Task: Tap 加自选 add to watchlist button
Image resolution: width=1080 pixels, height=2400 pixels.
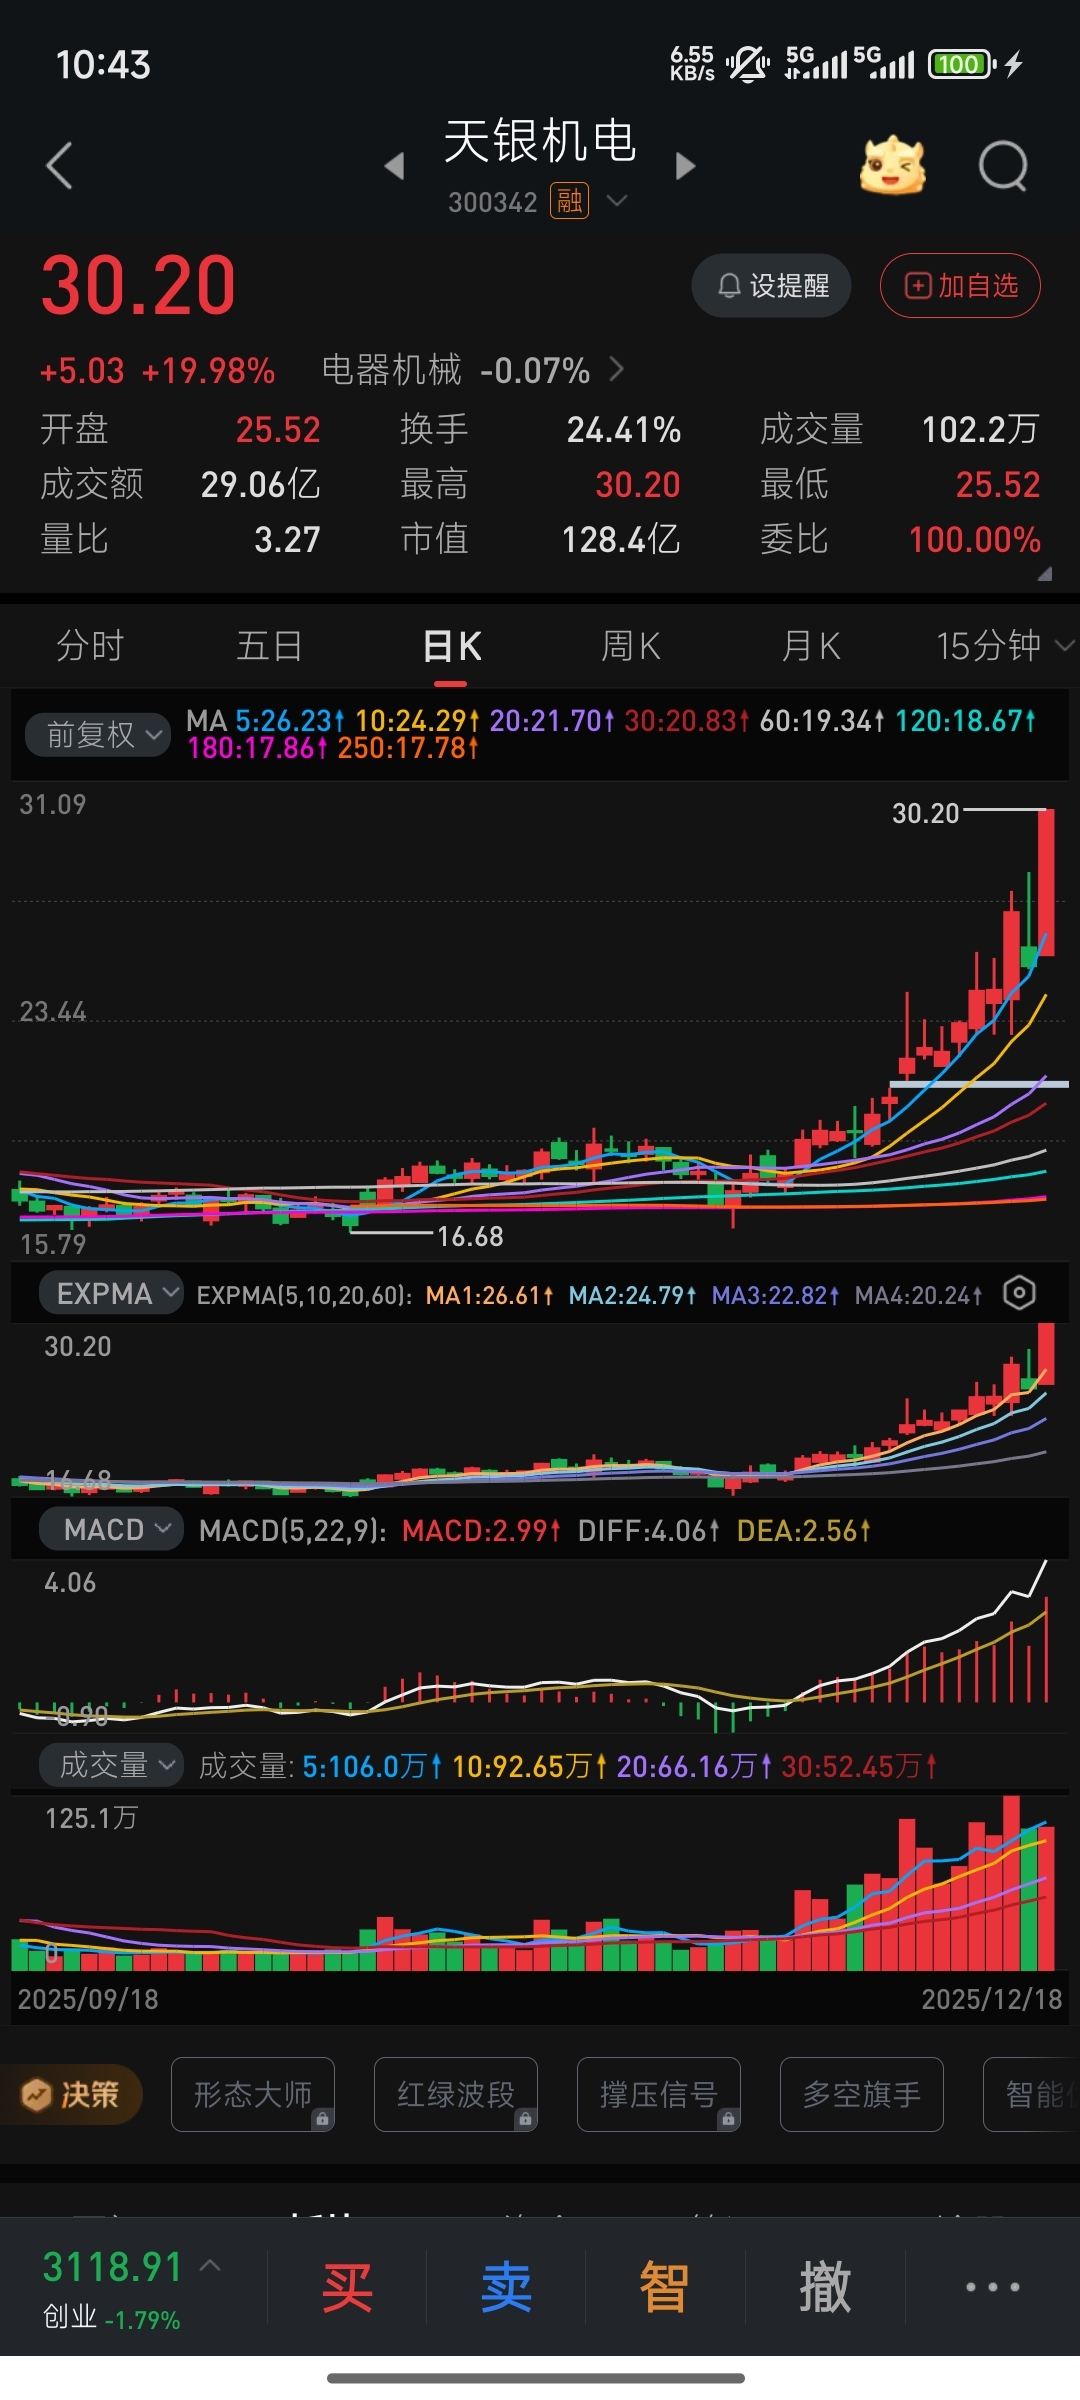Action: tap(960, 286)
